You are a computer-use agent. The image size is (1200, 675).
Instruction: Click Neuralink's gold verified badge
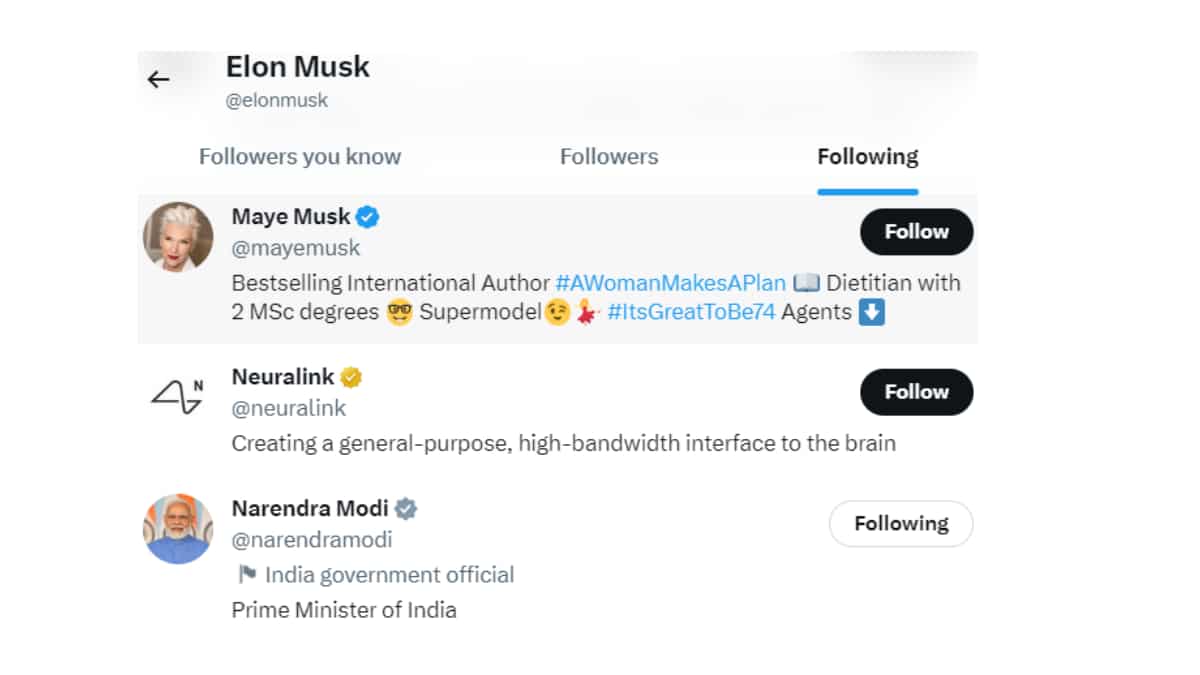click(351, 377)
